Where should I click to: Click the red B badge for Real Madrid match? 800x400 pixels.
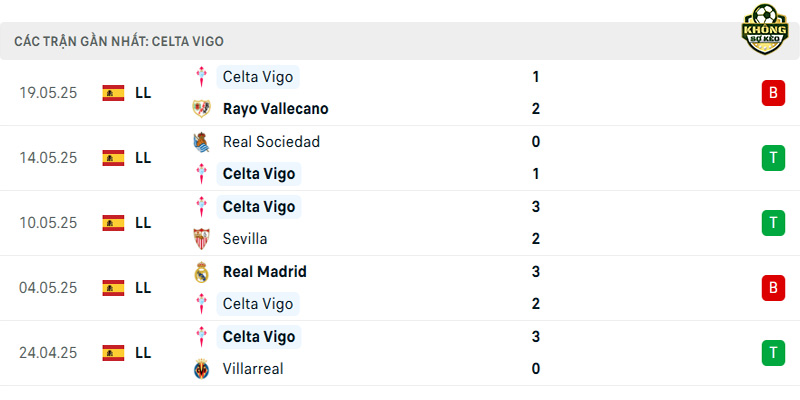773,288
